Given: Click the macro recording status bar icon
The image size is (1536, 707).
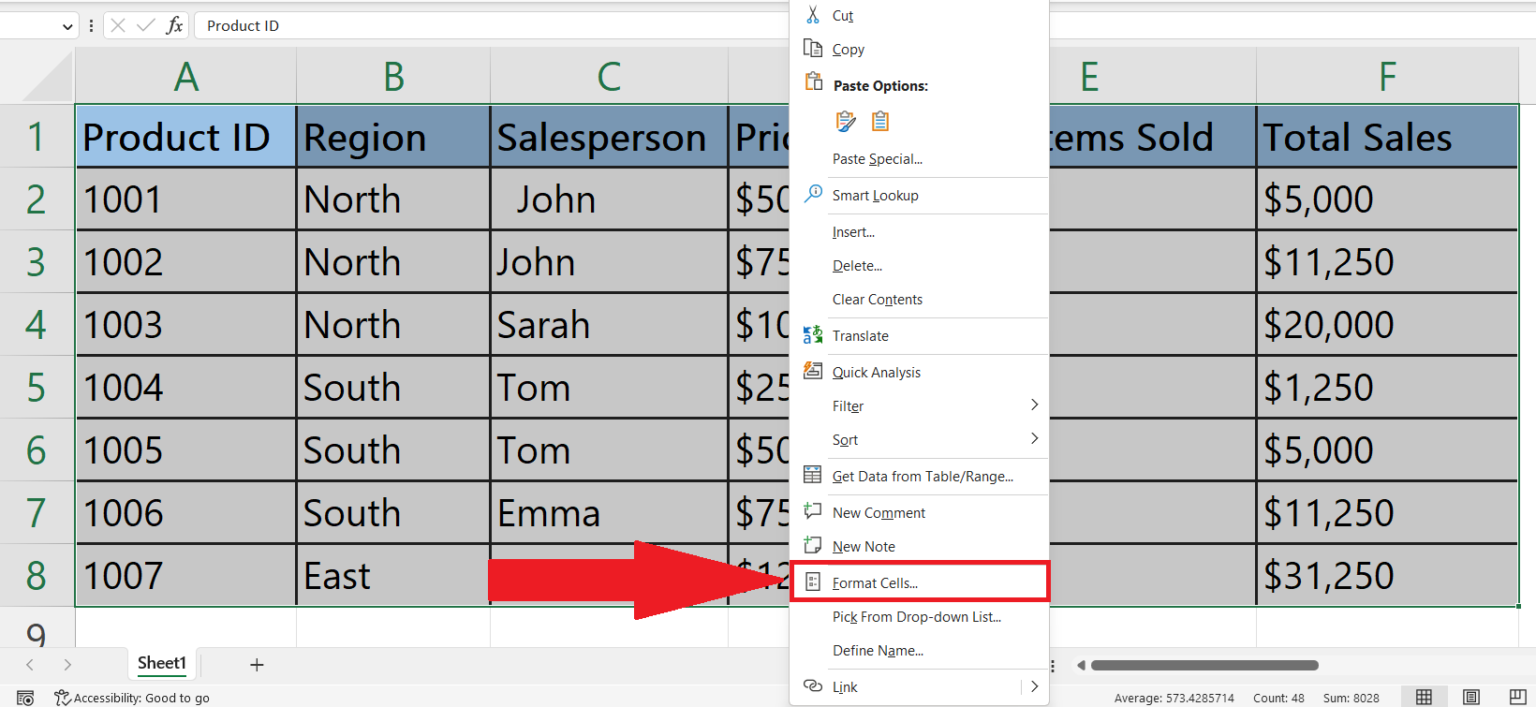Looking at the screenshot, I should [x=26, y=698].
